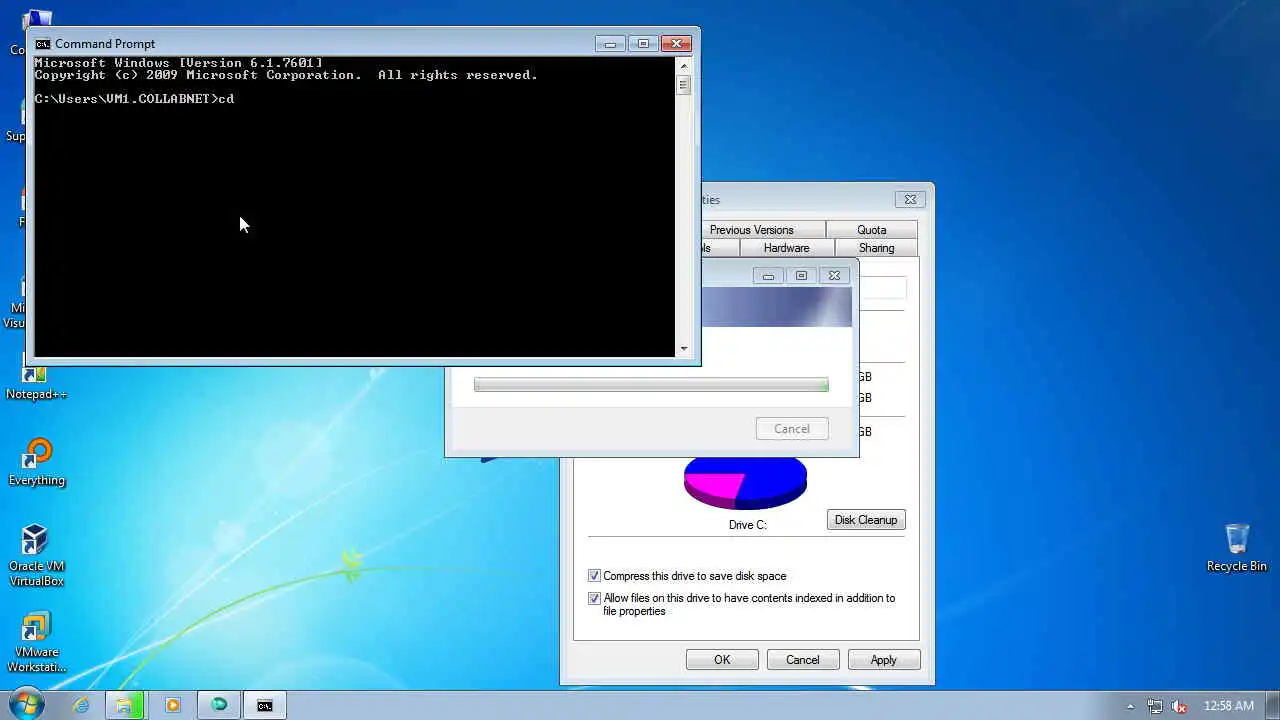Click Cancel in the progress dialog
The image size is (1280, 720).
point(792,429)
